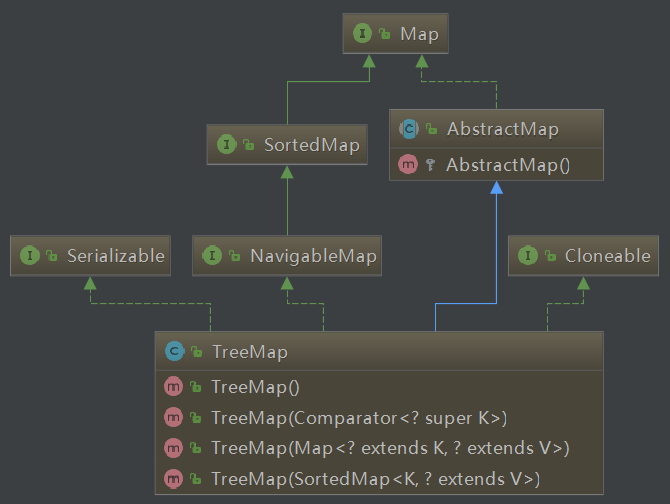Screen dimensions: 670x504
Task: Click the public lock icon on AbstractMap header
Action: click(x=432, y=129)
